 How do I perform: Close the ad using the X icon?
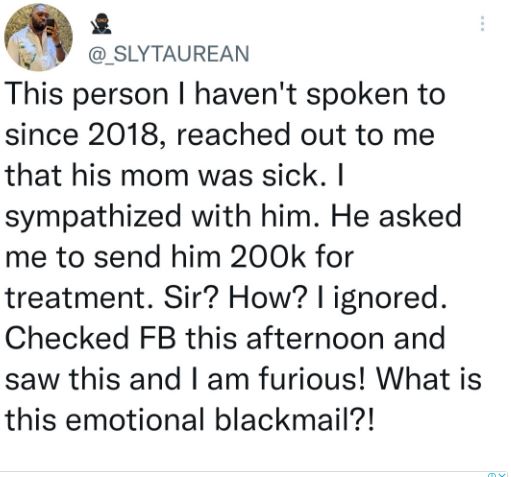click(x=500, y=475)
